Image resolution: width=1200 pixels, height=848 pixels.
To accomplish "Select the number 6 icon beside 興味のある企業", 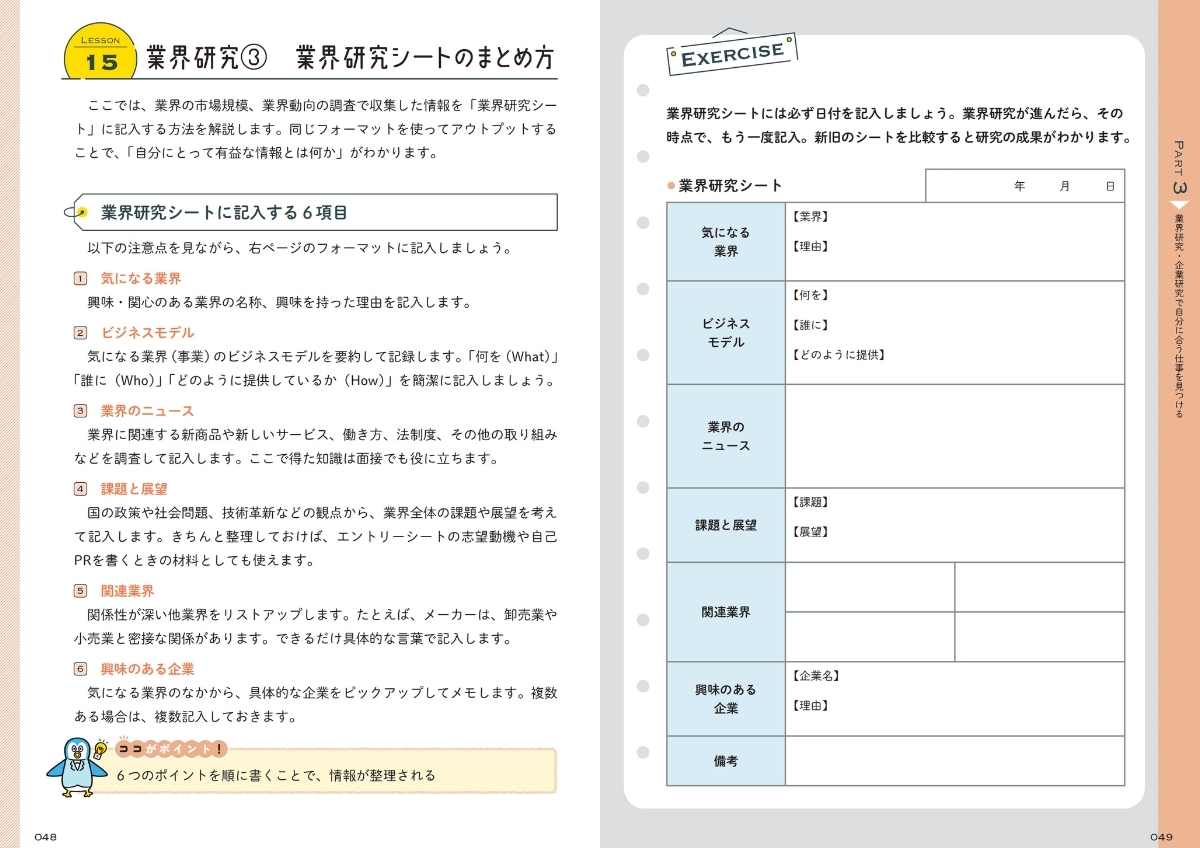I will click(81, 669).
